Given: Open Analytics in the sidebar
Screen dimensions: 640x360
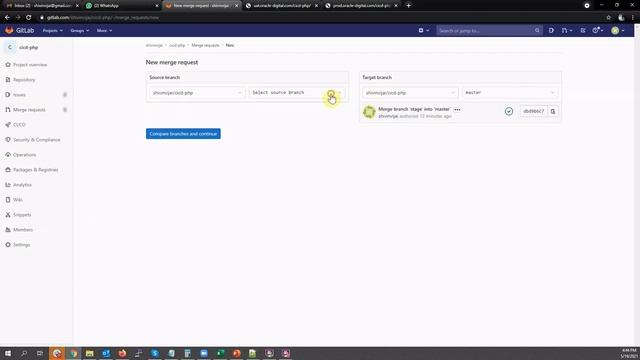Looking at the screenshot, I should click(18, 185).
